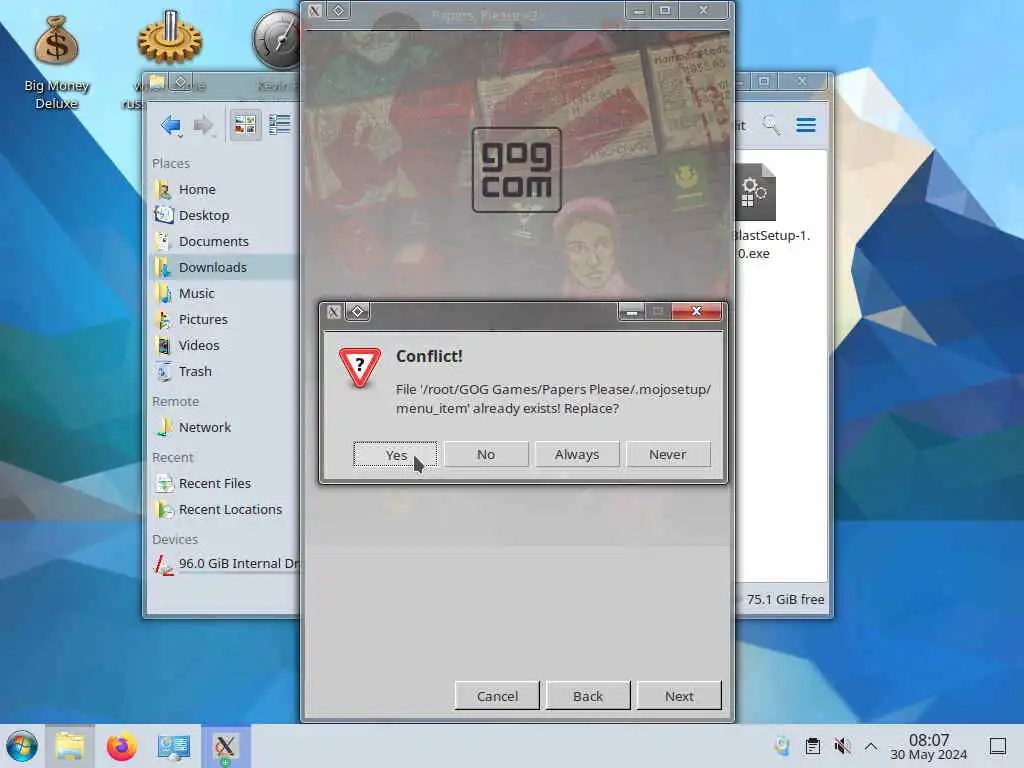
Task: Open the Start menu orb
Action: 22,746
